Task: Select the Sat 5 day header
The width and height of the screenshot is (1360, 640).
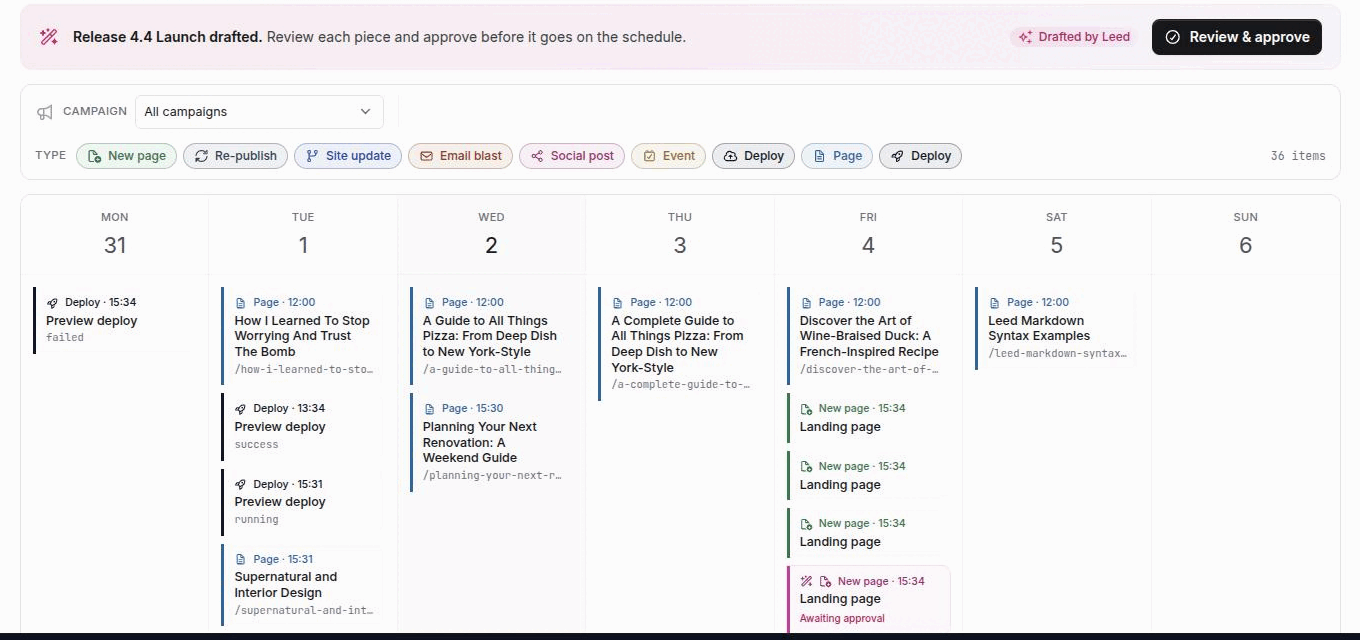Action: click(1057, 235)
